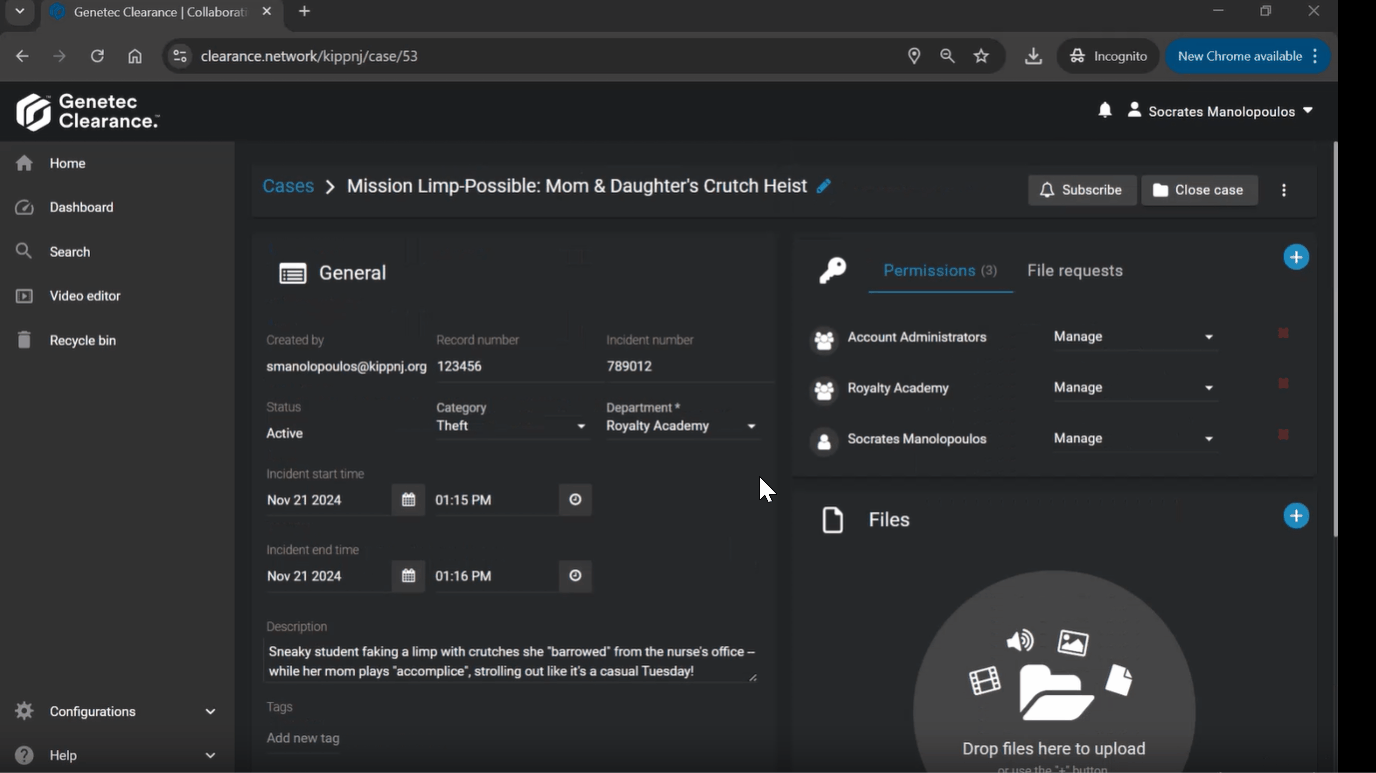
Task: Open clock picker for incident end time
Action: (575, 576)
